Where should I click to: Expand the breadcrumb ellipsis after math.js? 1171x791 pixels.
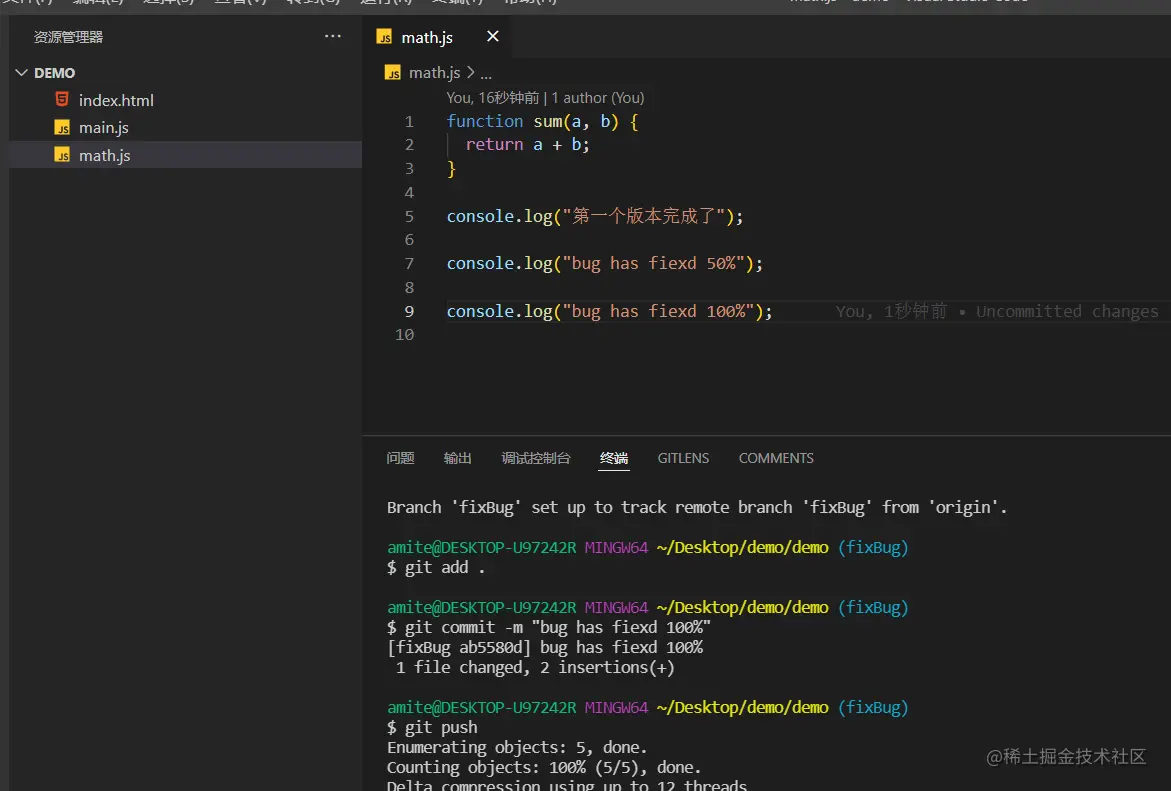pyautogui.click(x=485, y=72)
